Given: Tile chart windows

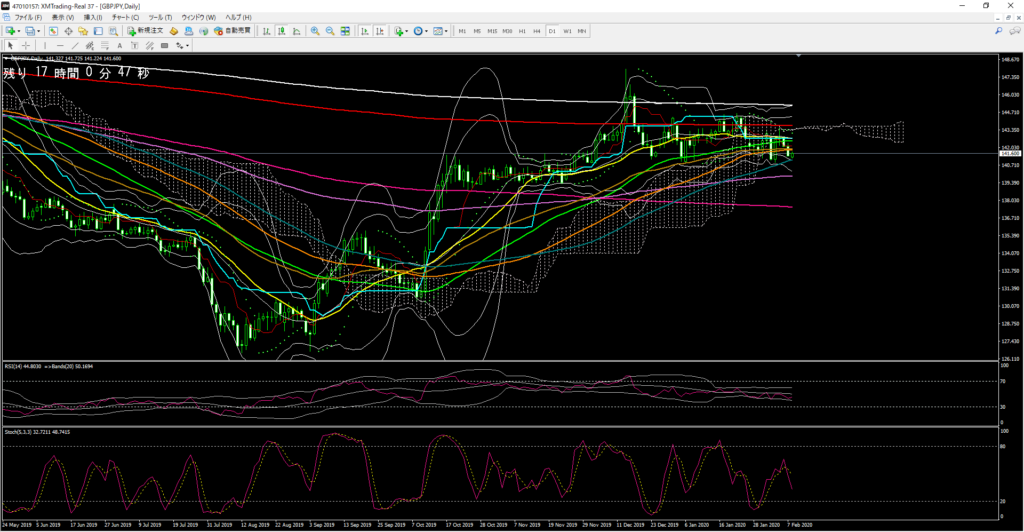Looking at the screenshot, I should (345, 31).
